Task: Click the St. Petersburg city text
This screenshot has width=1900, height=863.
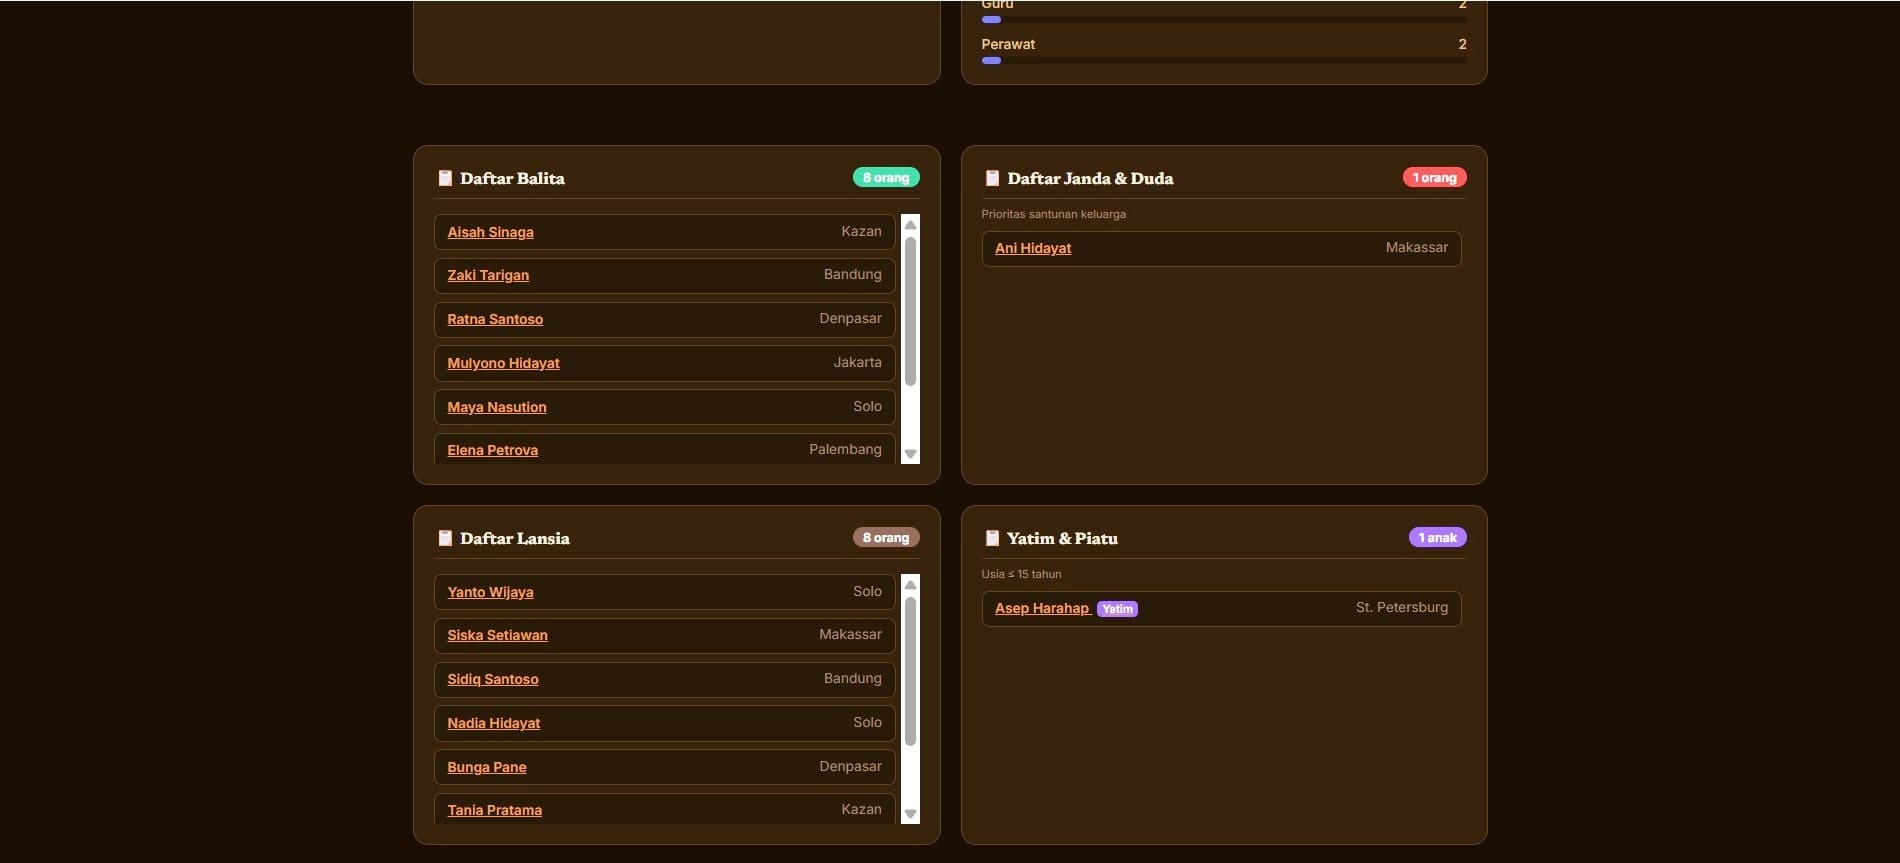Action: 1402,607
